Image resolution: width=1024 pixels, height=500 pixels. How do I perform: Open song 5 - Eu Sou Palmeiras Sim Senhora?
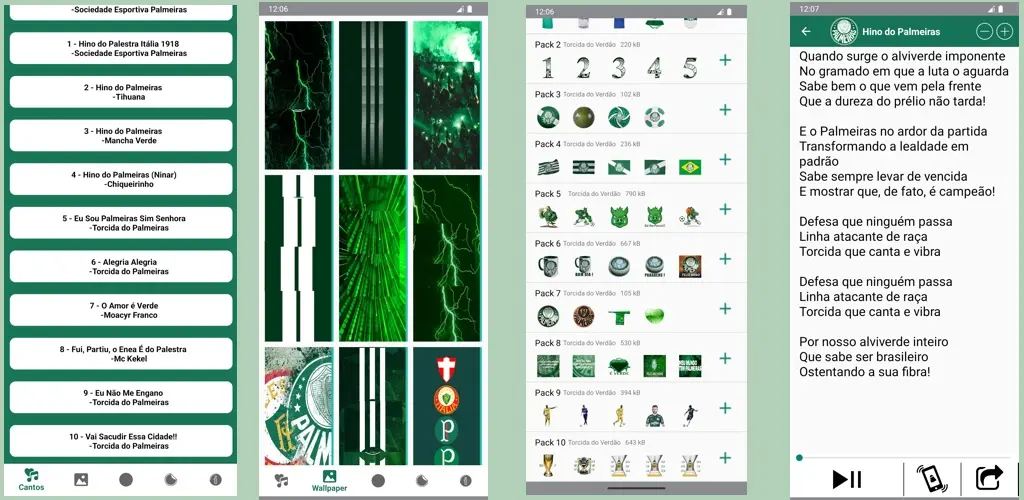(x=121, y=223)
